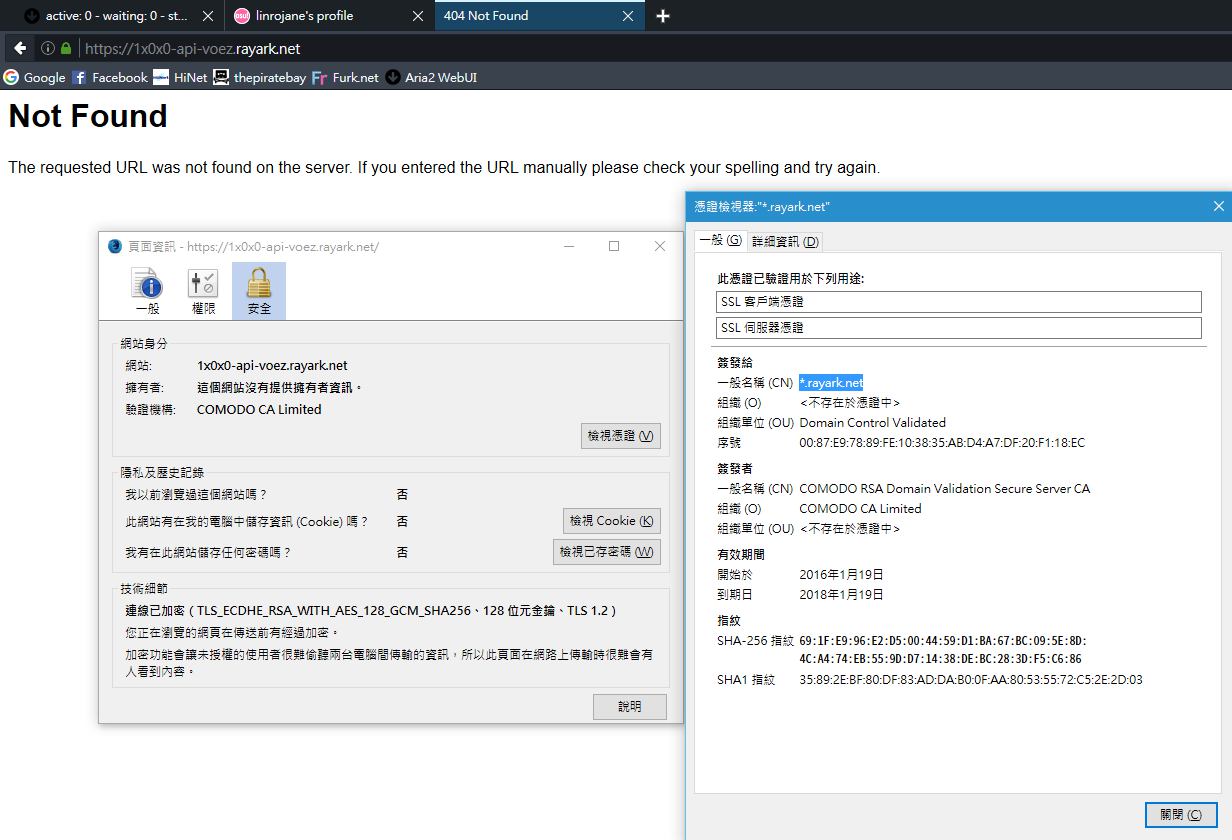Viewport: 1232px width, 840px height.
Task: Switch to 詳細資訊 tab in certificate viewer
Action: click(x=785, y=241)
